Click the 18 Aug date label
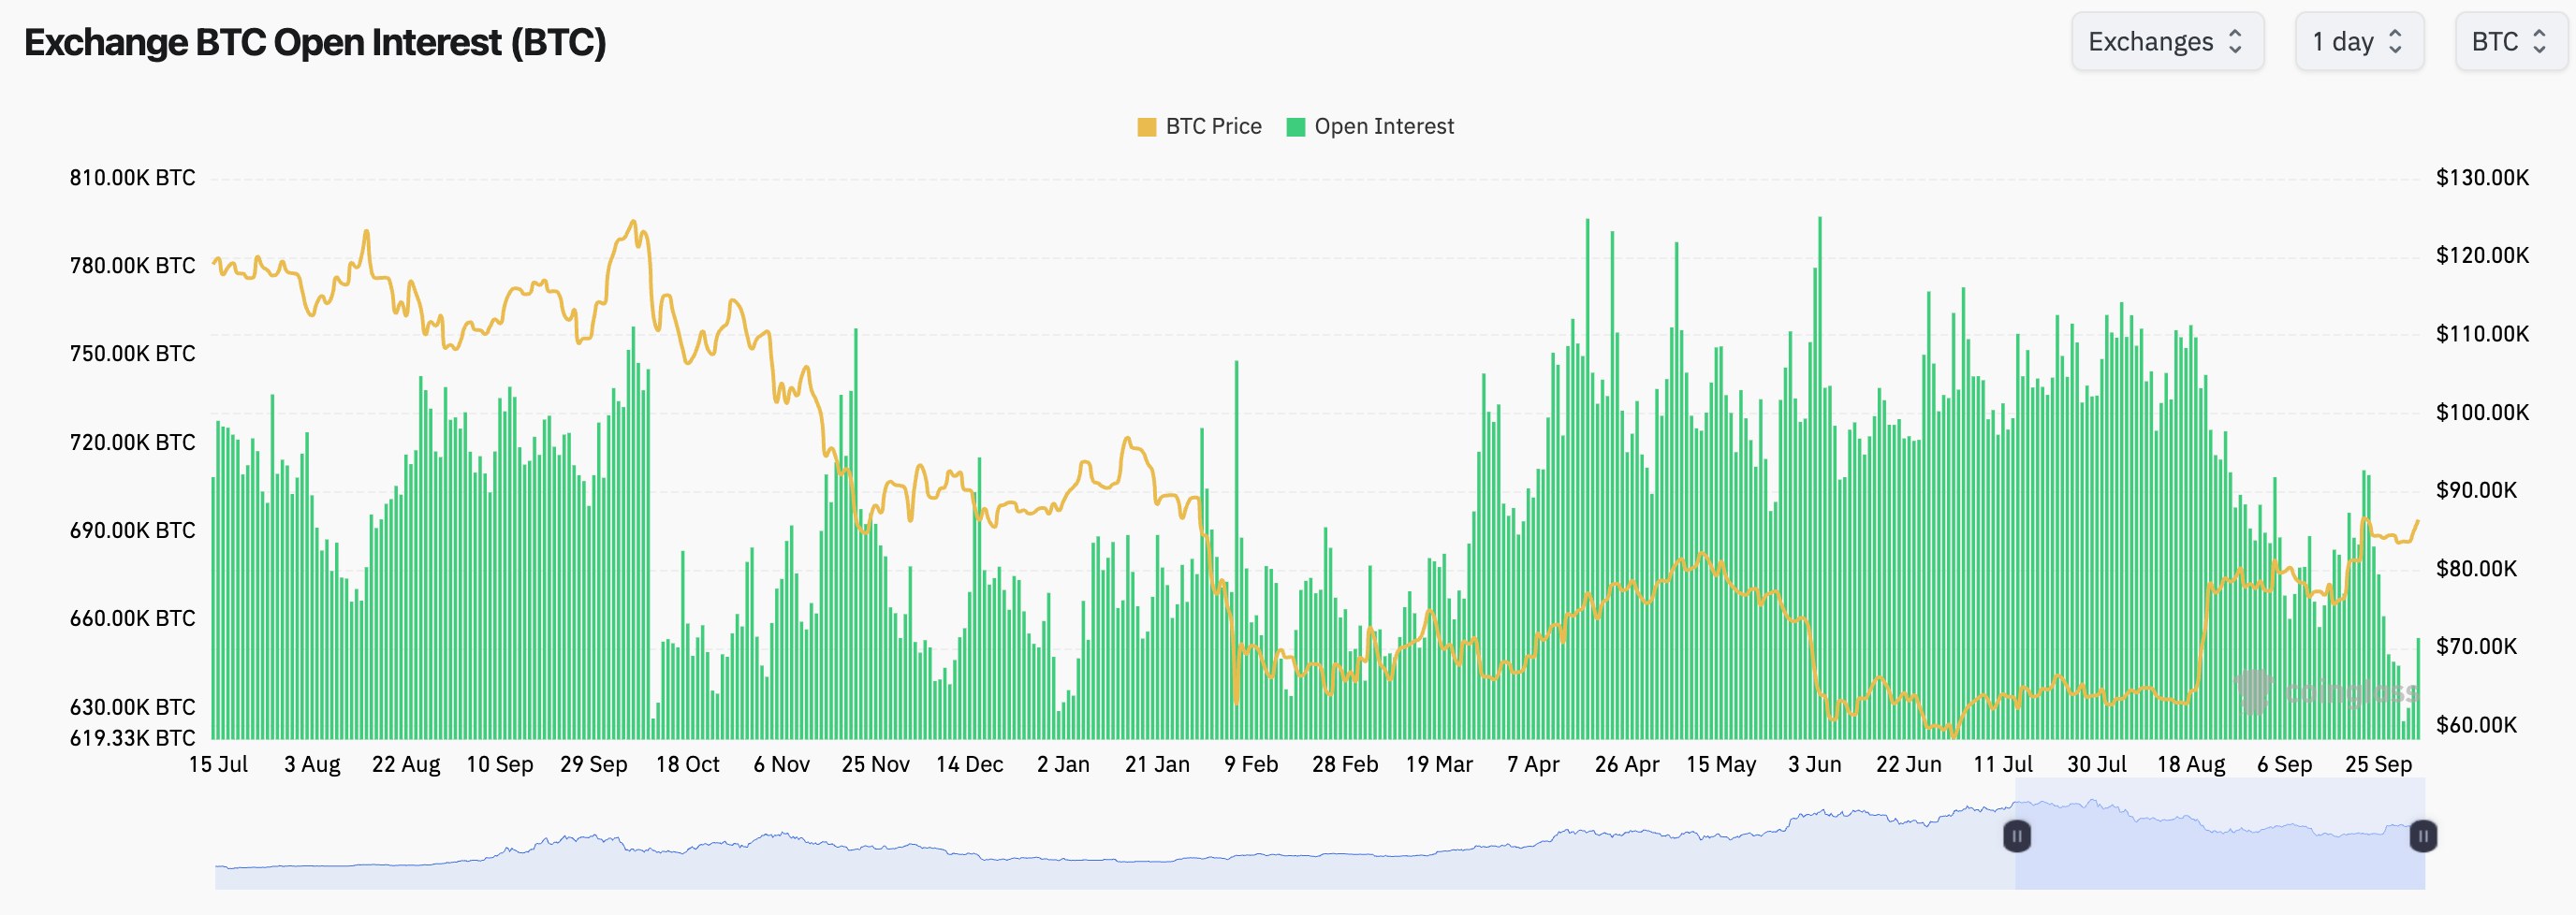2576x915 pixels. tap(2191, 764)
